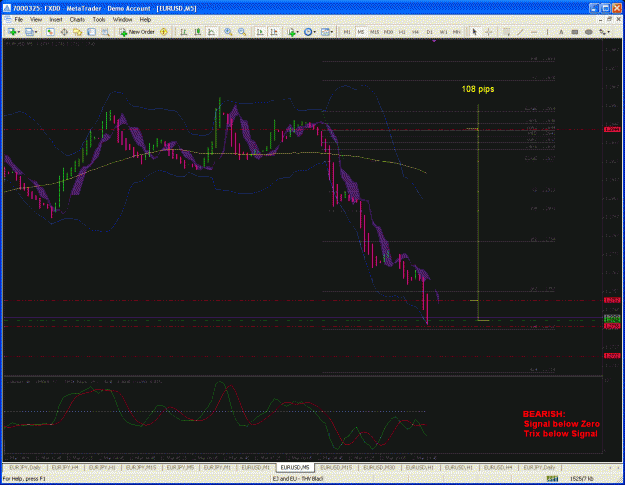Switch to the EURJPY,H4 chart tab

64,467
